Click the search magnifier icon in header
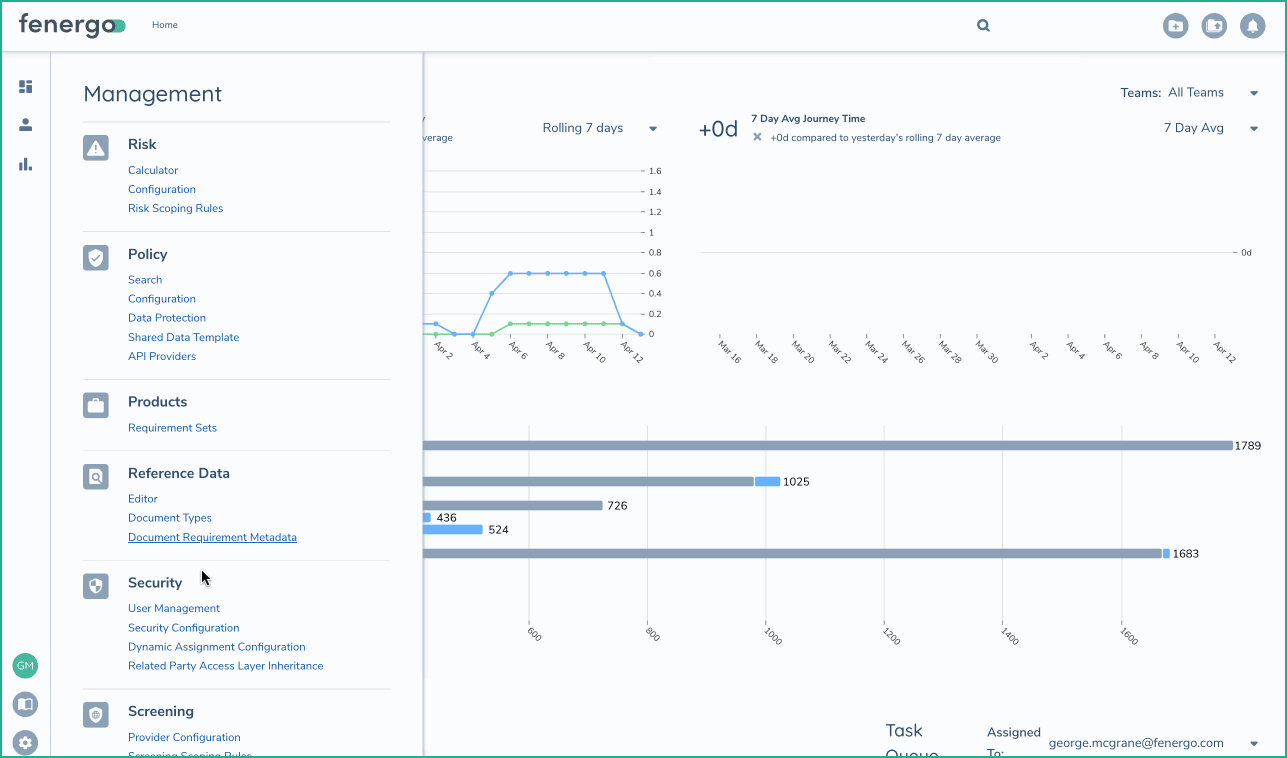The height and width of the screenshot is (758, 1287). pos(983,26)
